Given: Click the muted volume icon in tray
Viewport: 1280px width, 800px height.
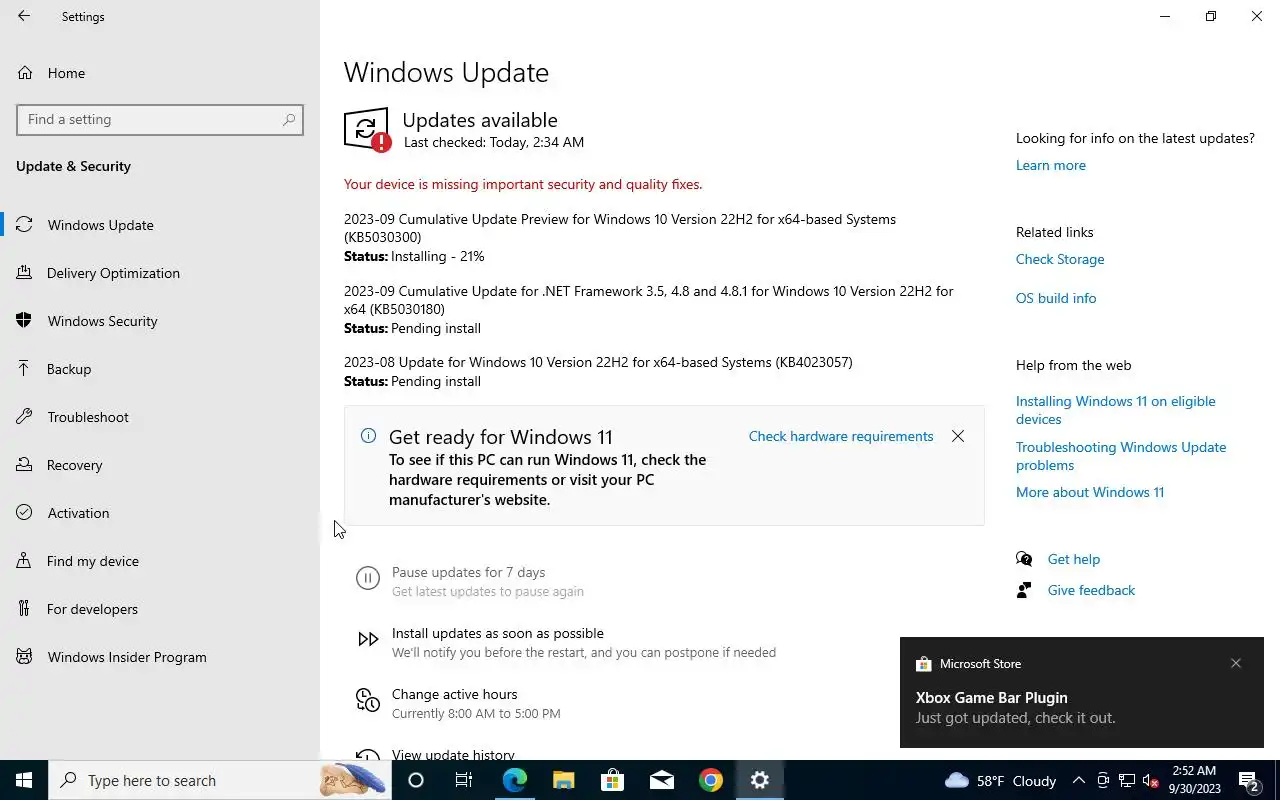Looking at the screenshot, I should pos(1151,780).
